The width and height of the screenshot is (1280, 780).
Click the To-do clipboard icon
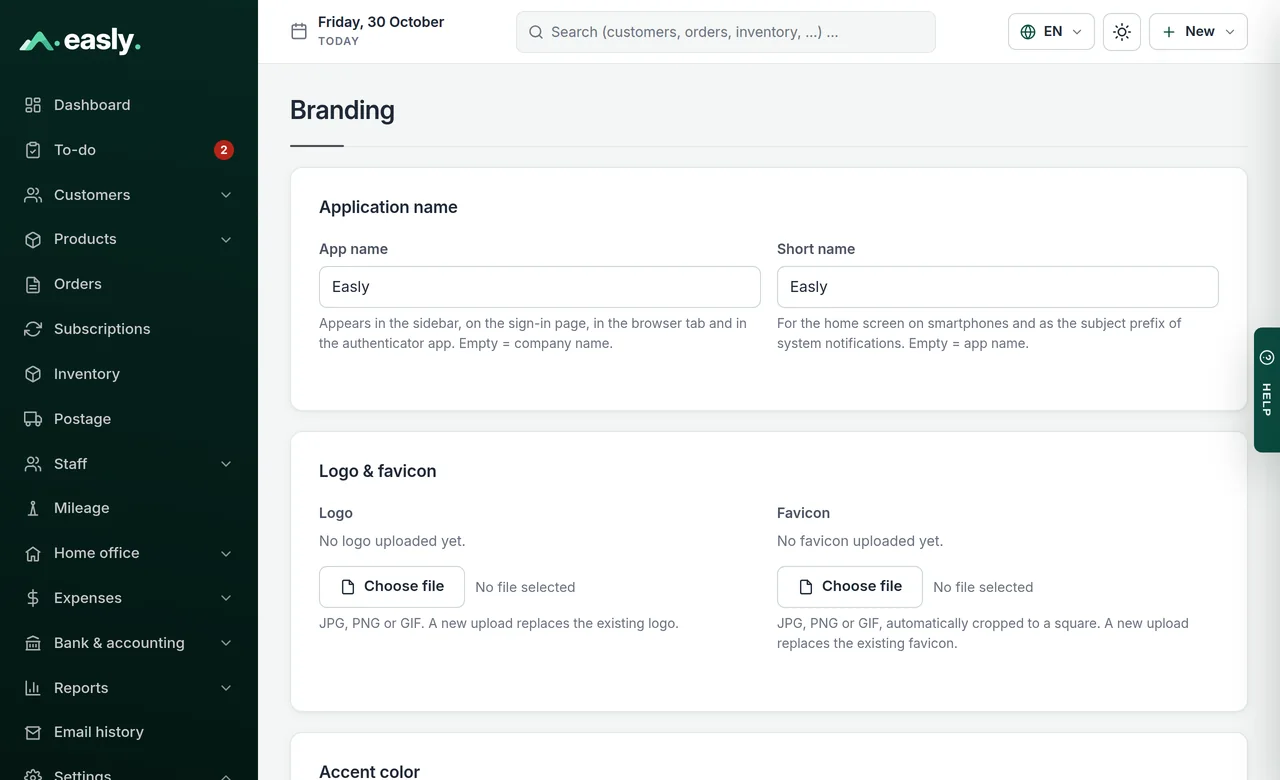click(x=33, y=150)
